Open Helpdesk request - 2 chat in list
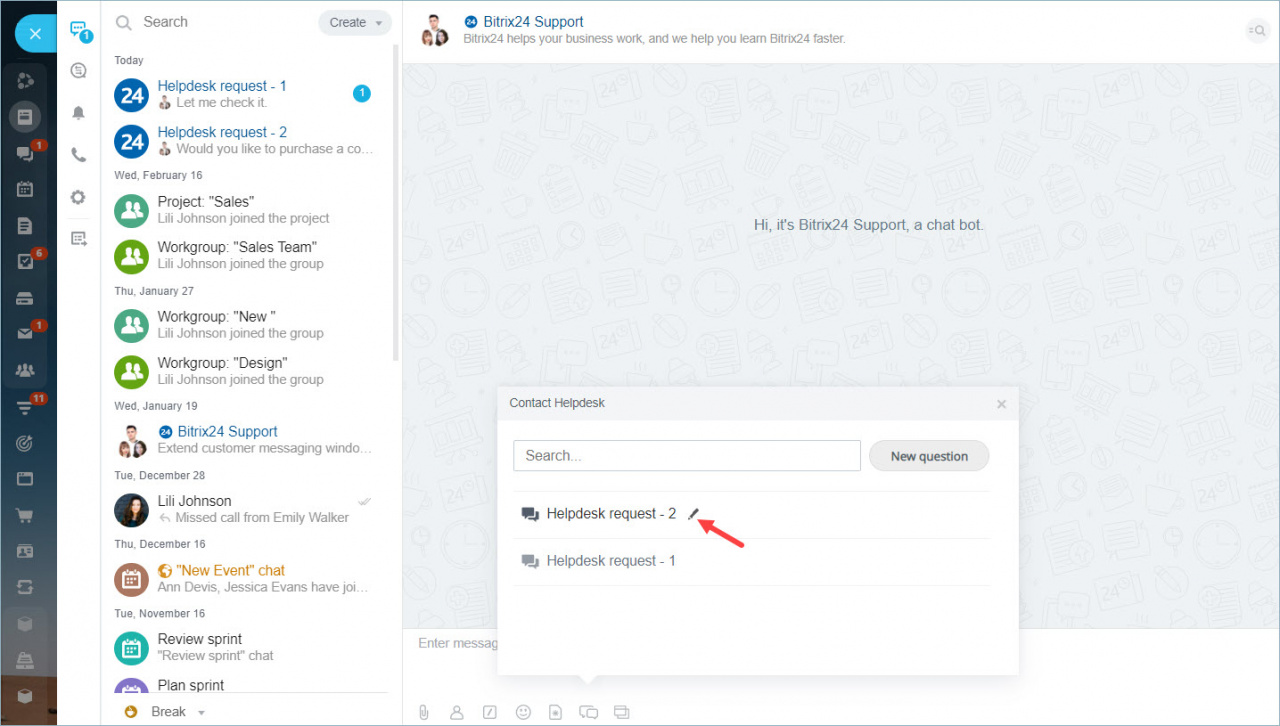This screenshot has width=1280, height=726. [248, 140]
